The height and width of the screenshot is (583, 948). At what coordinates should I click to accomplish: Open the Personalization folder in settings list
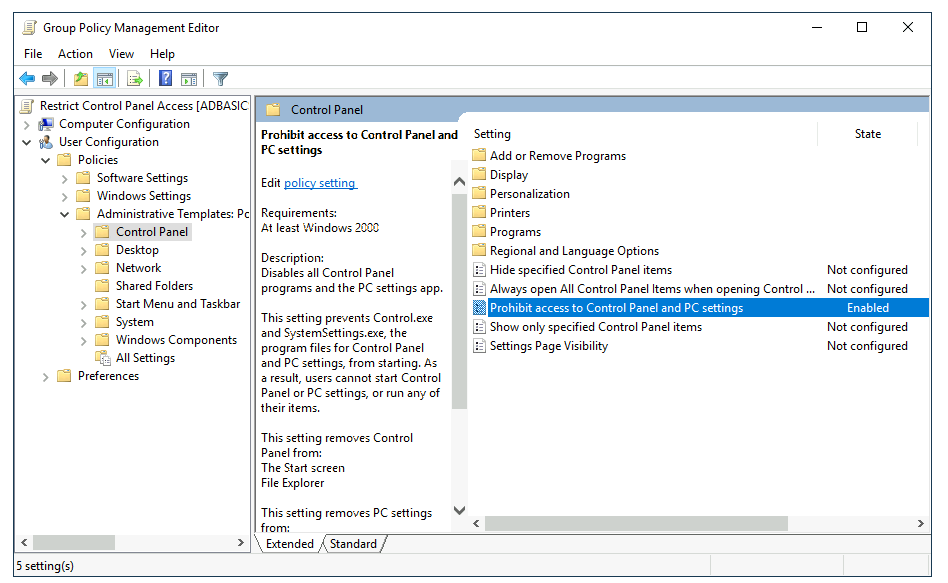529,194
